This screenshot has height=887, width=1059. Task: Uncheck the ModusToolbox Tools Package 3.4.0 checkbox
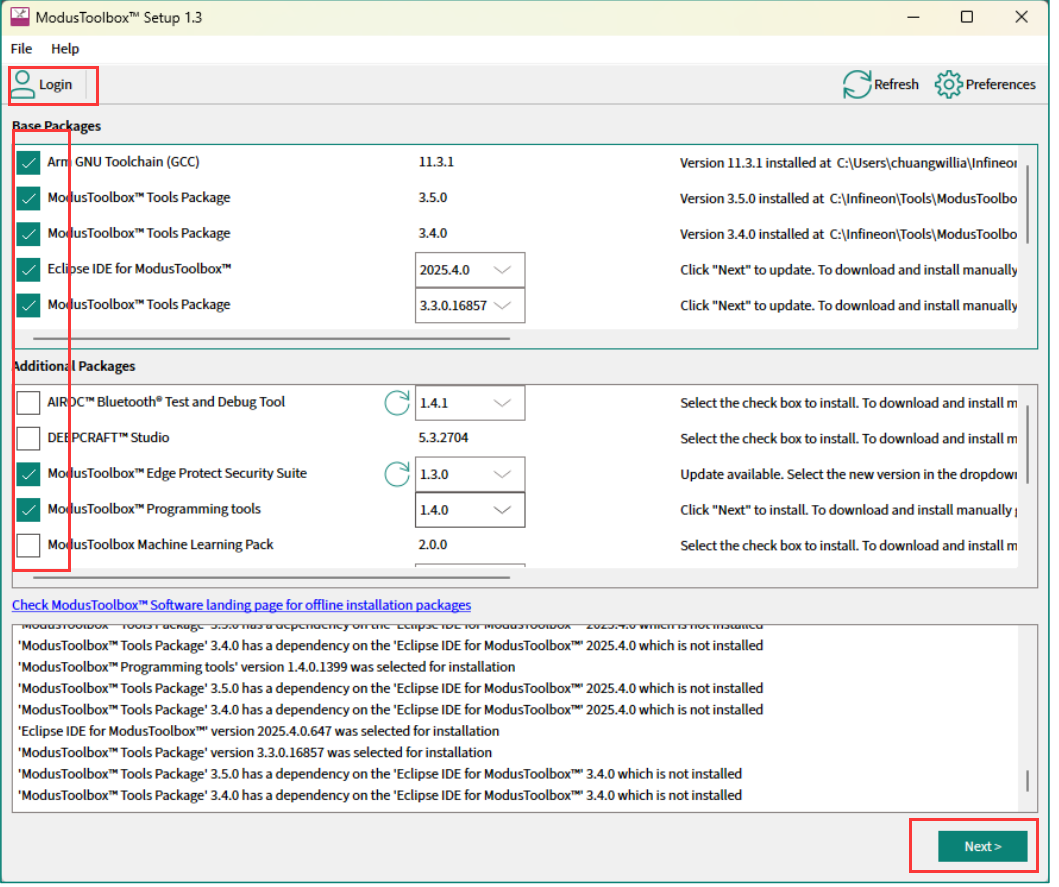pyautogui.click(x=28, y=235)
